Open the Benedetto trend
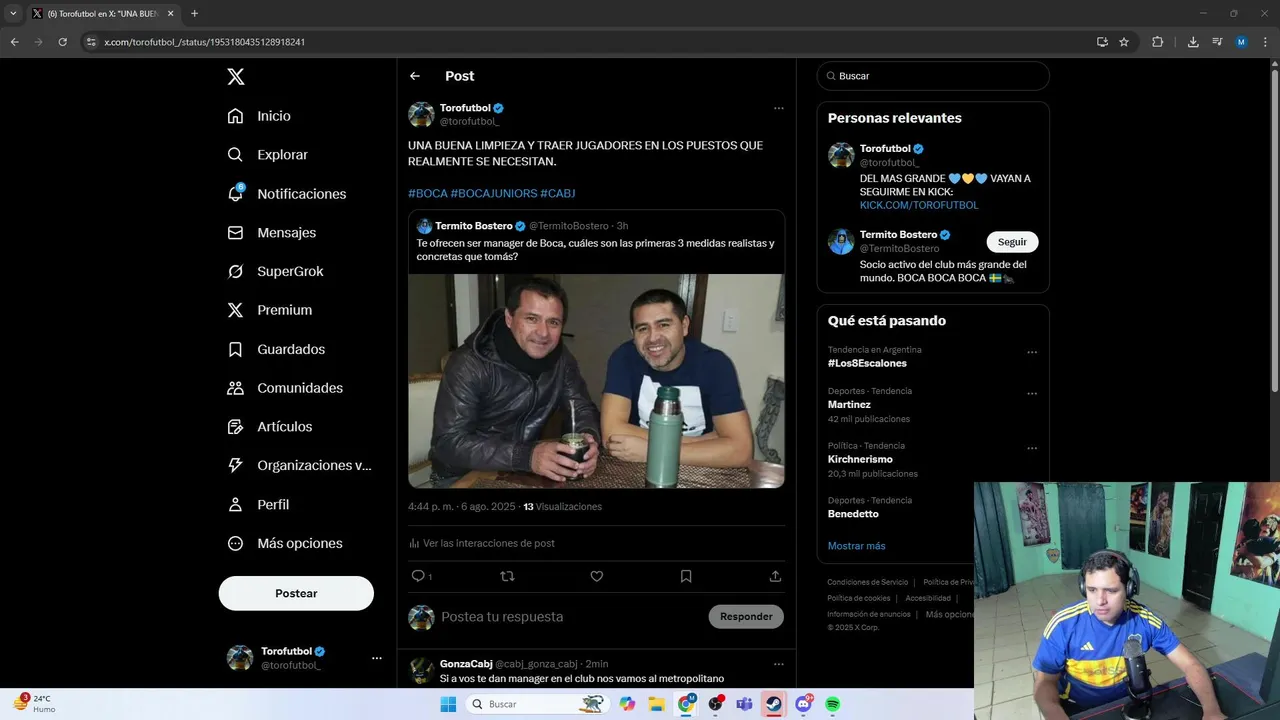Image resolution: width=1280 pixels, height=720 pixels. pyautogui.click(x=853, y=514)
